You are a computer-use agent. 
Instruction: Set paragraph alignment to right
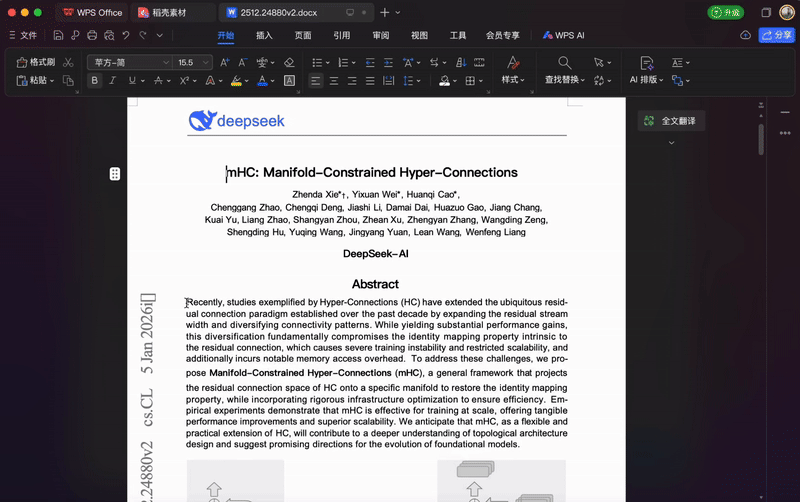352,80
